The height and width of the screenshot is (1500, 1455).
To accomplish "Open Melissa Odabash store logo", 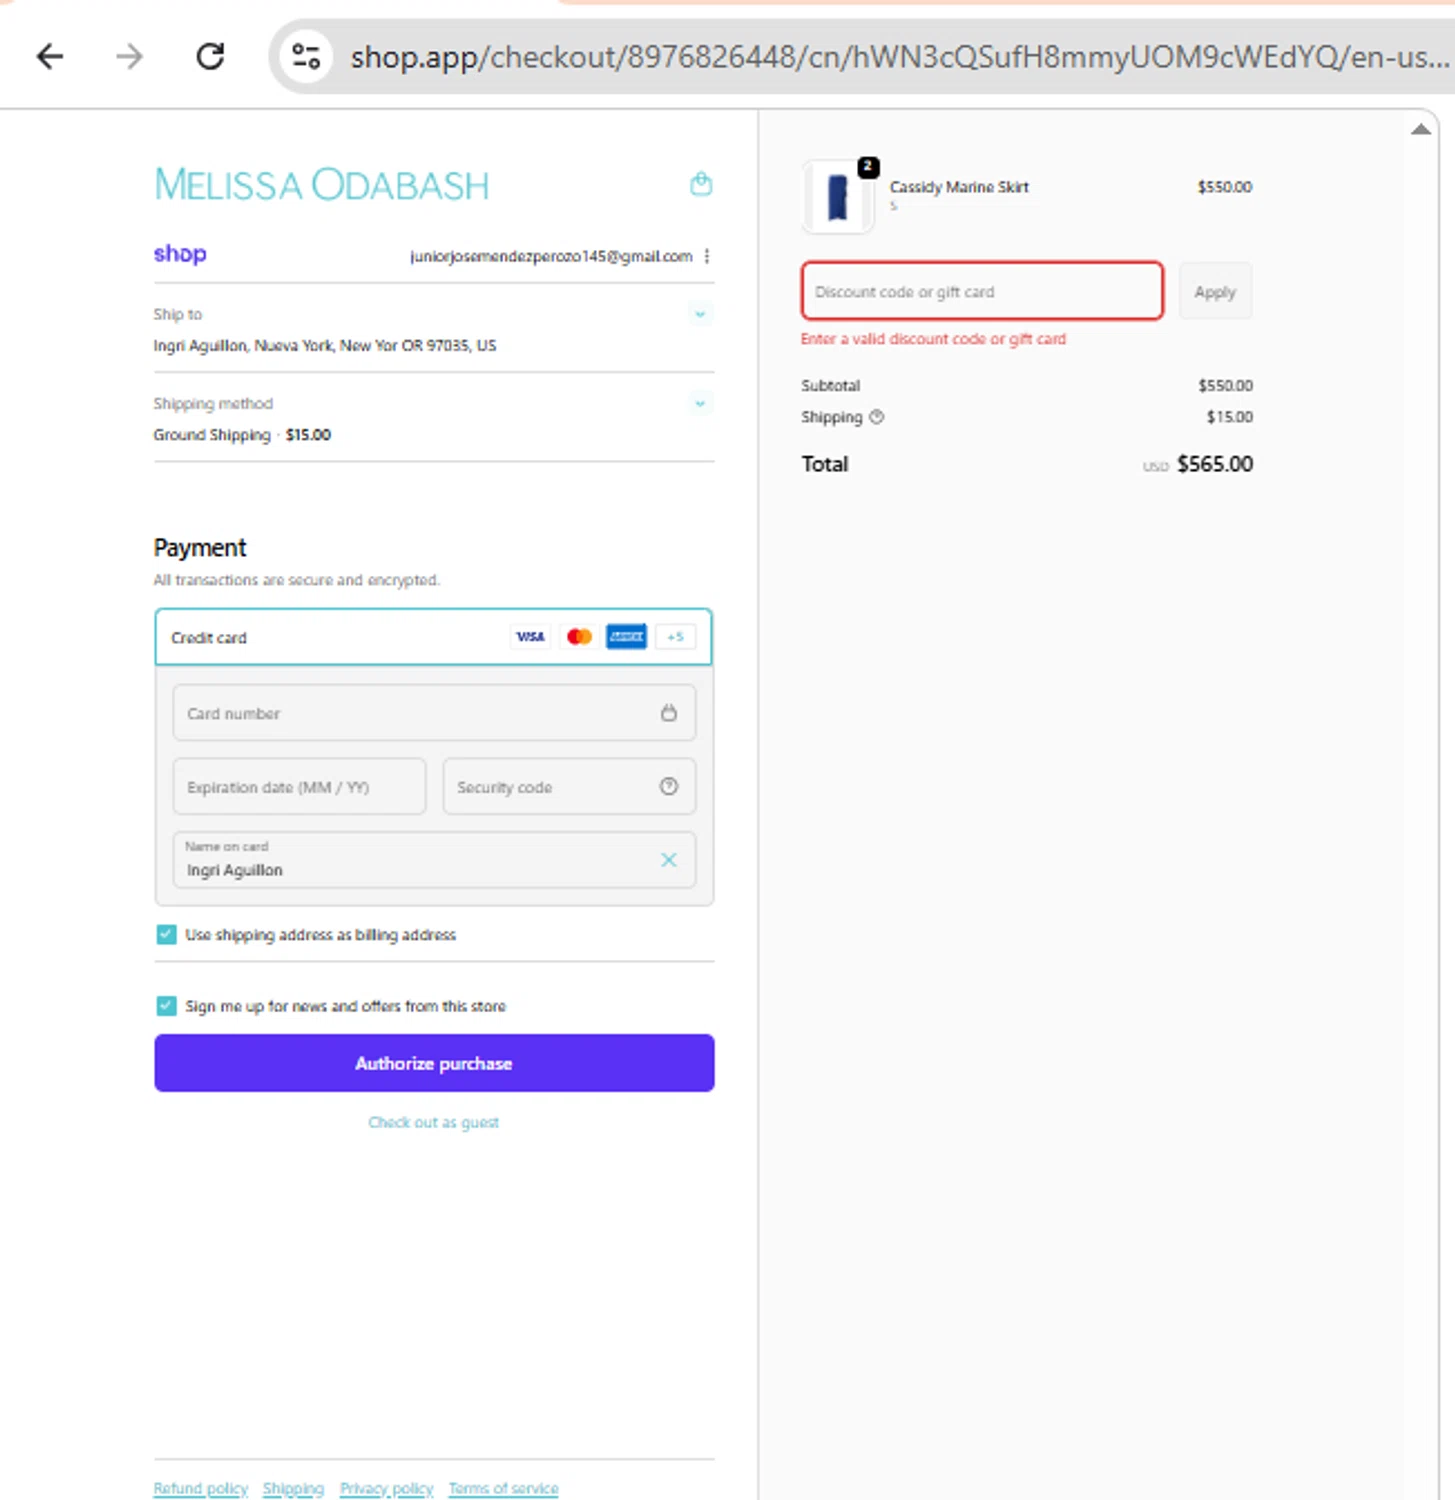I will tap(322, 185).
